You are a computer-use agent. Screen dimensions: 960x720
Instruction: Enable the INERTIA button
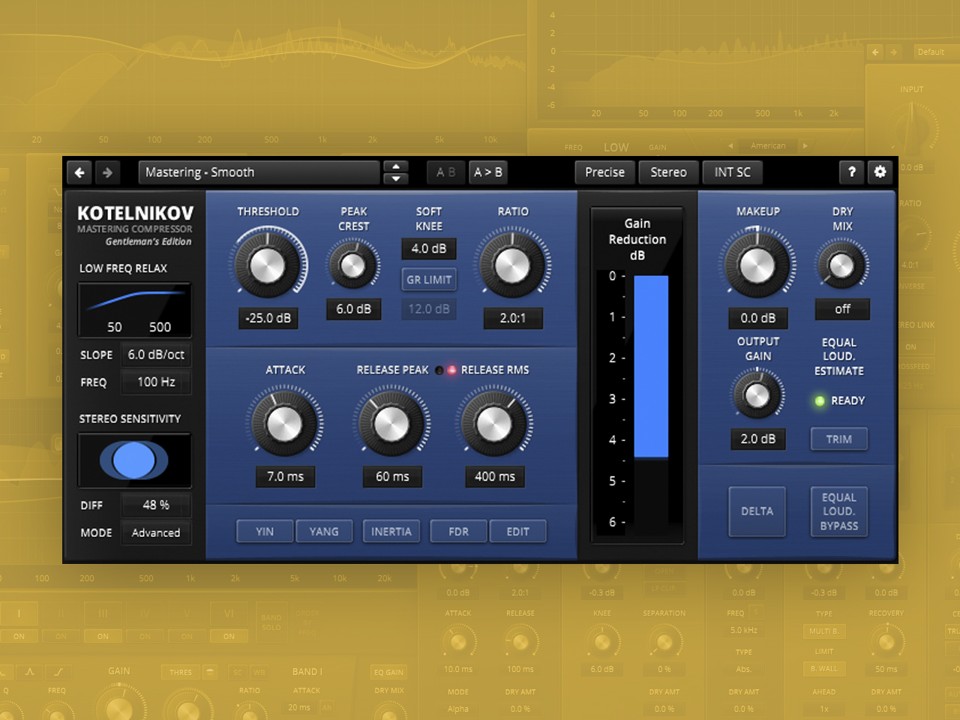pos(391,531)
